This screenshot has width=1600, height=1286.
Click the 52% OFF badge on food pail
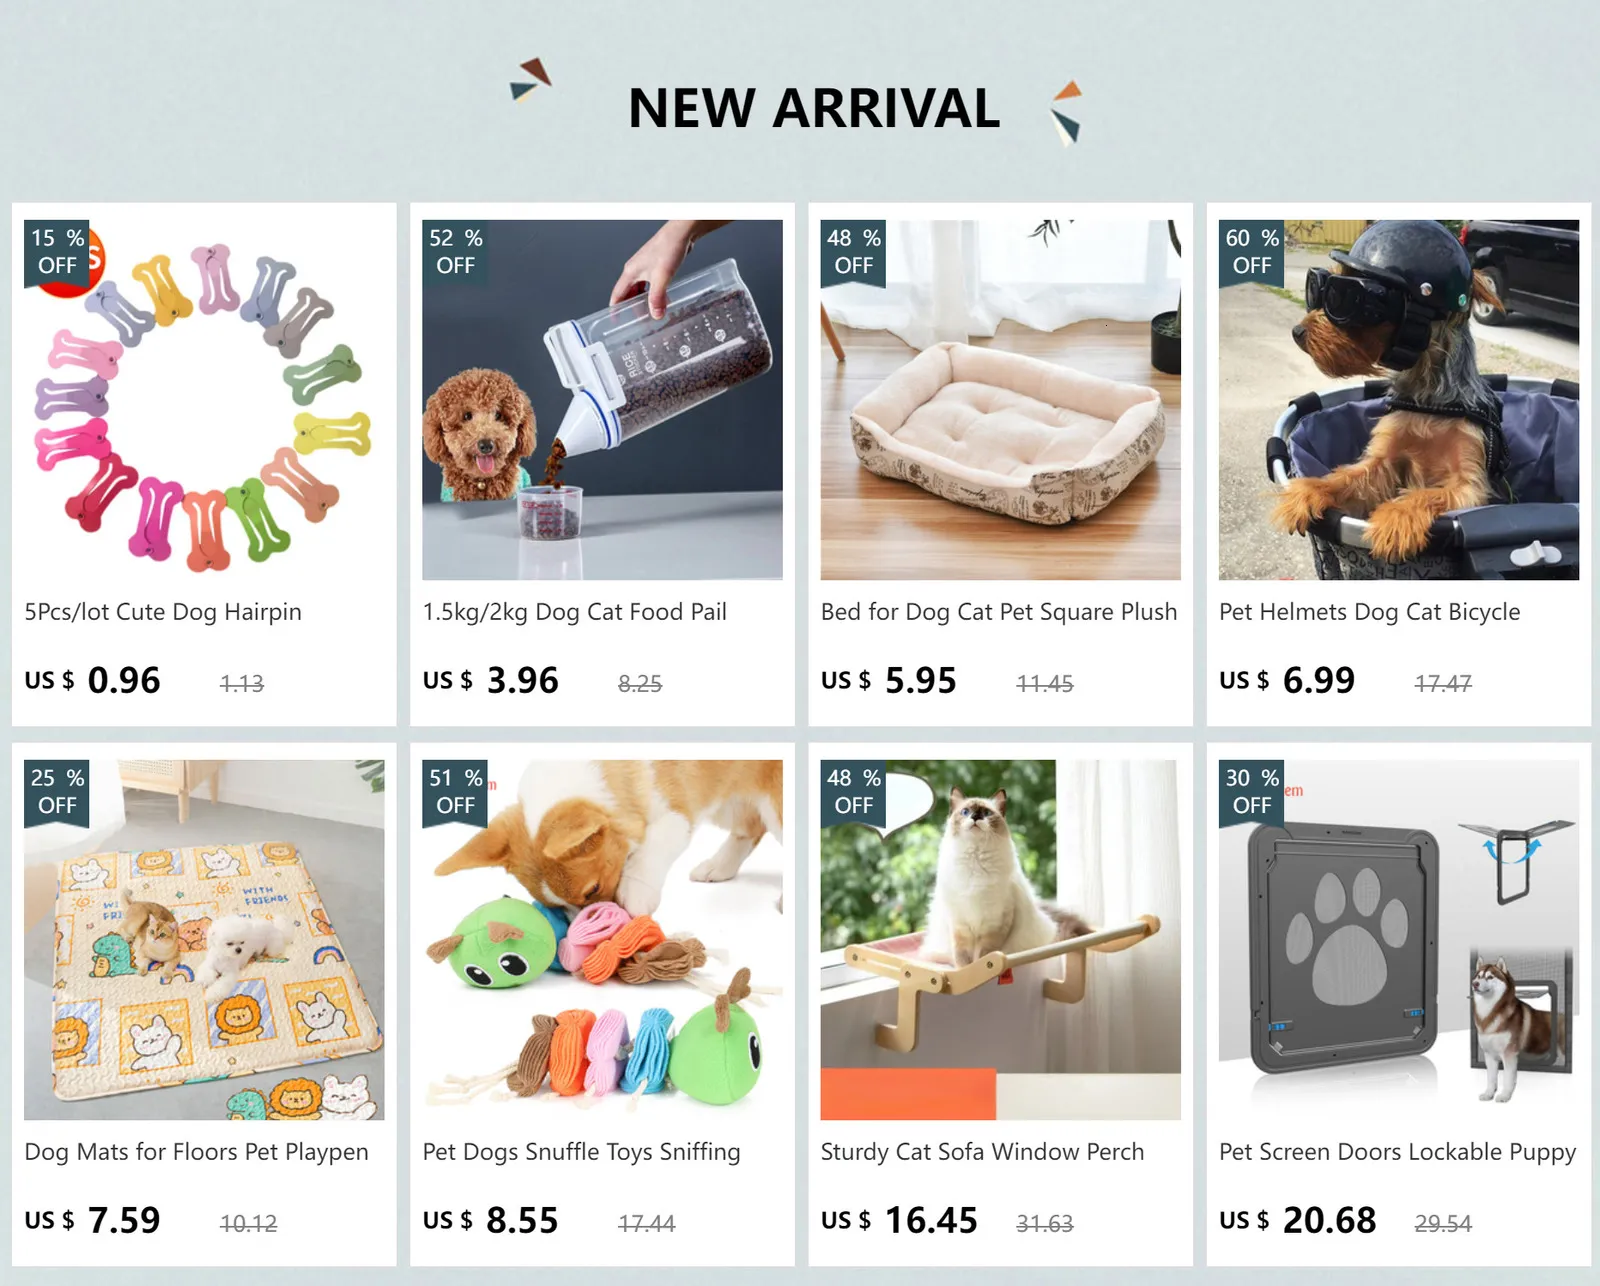[x=455, y=252]
